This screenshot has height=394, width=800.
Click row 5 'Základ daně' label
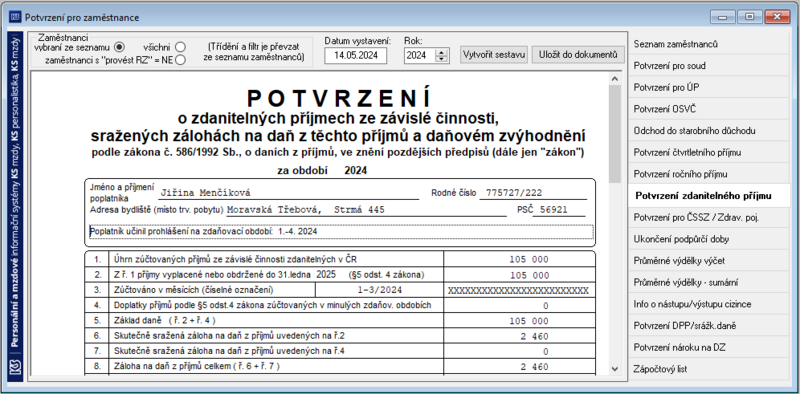(x=165, y=321)
